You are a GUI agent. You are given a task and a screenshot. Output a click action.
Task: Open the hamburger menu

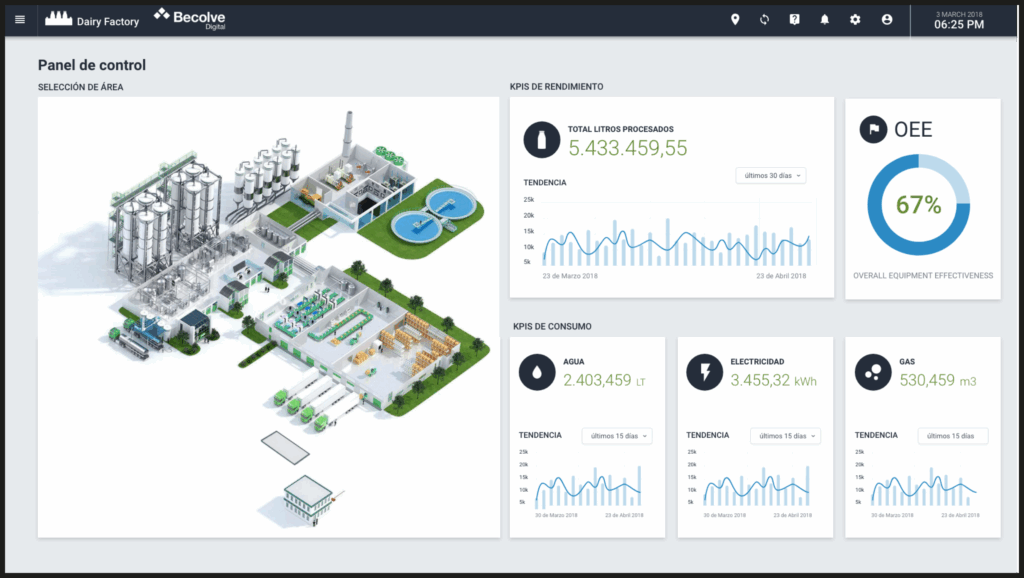[x=20, y=19]
